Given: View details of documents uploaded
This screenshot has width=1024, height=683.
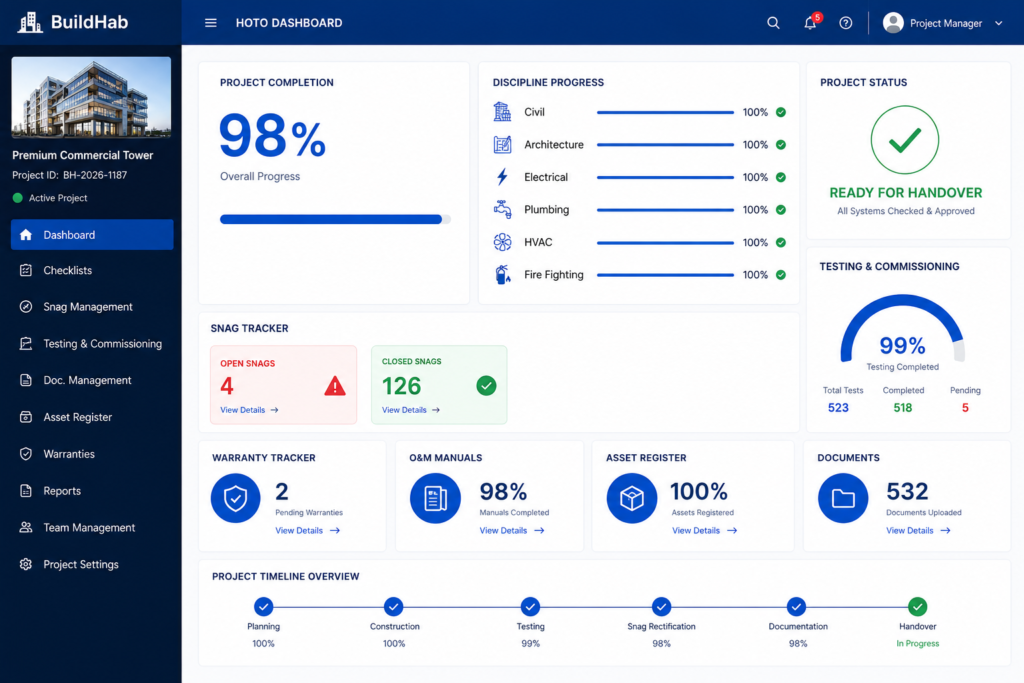Looking at the screenshot, I should [x=918, y=531].
